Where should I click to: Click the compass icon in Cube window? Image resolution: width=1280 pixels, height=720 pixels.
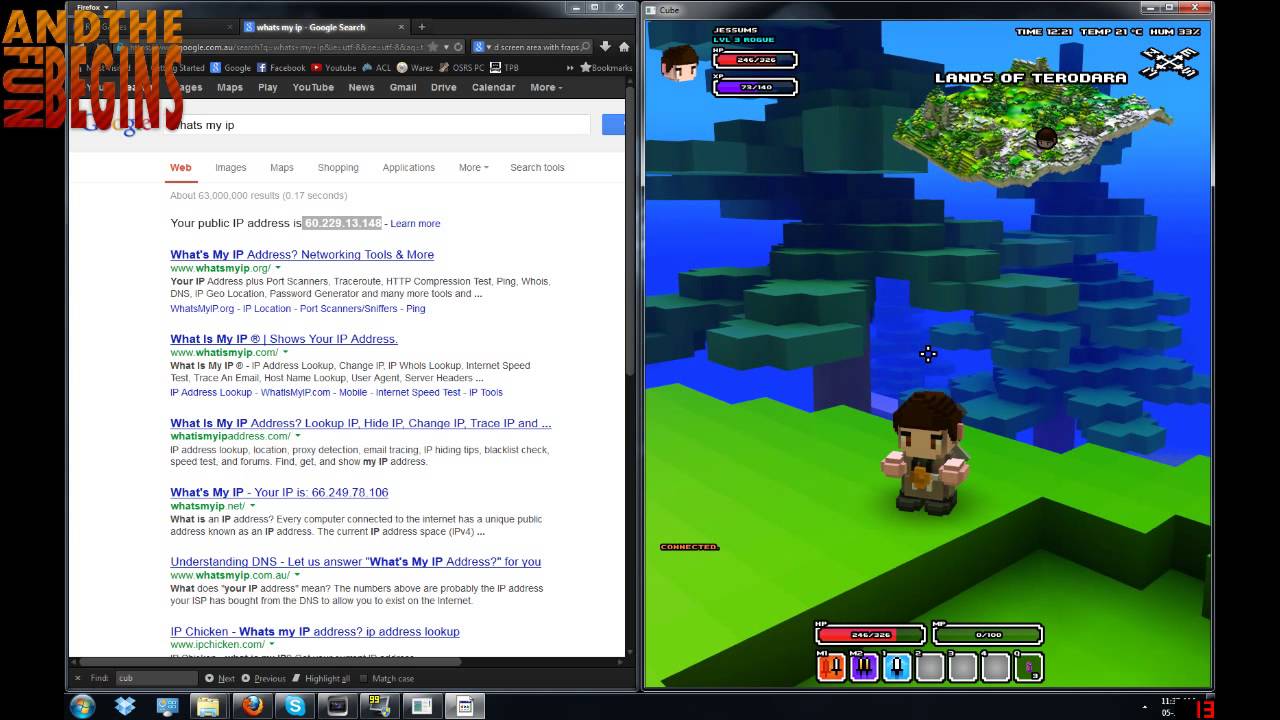(x=1170, y=64)
